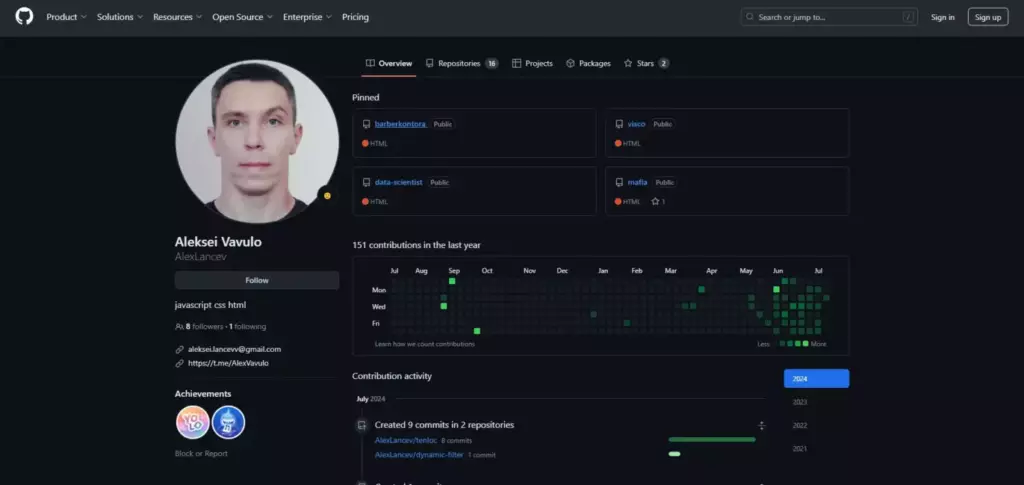Focus the Search or jump to field
Screen dimensions: 1024x485
tap(829, 17)
